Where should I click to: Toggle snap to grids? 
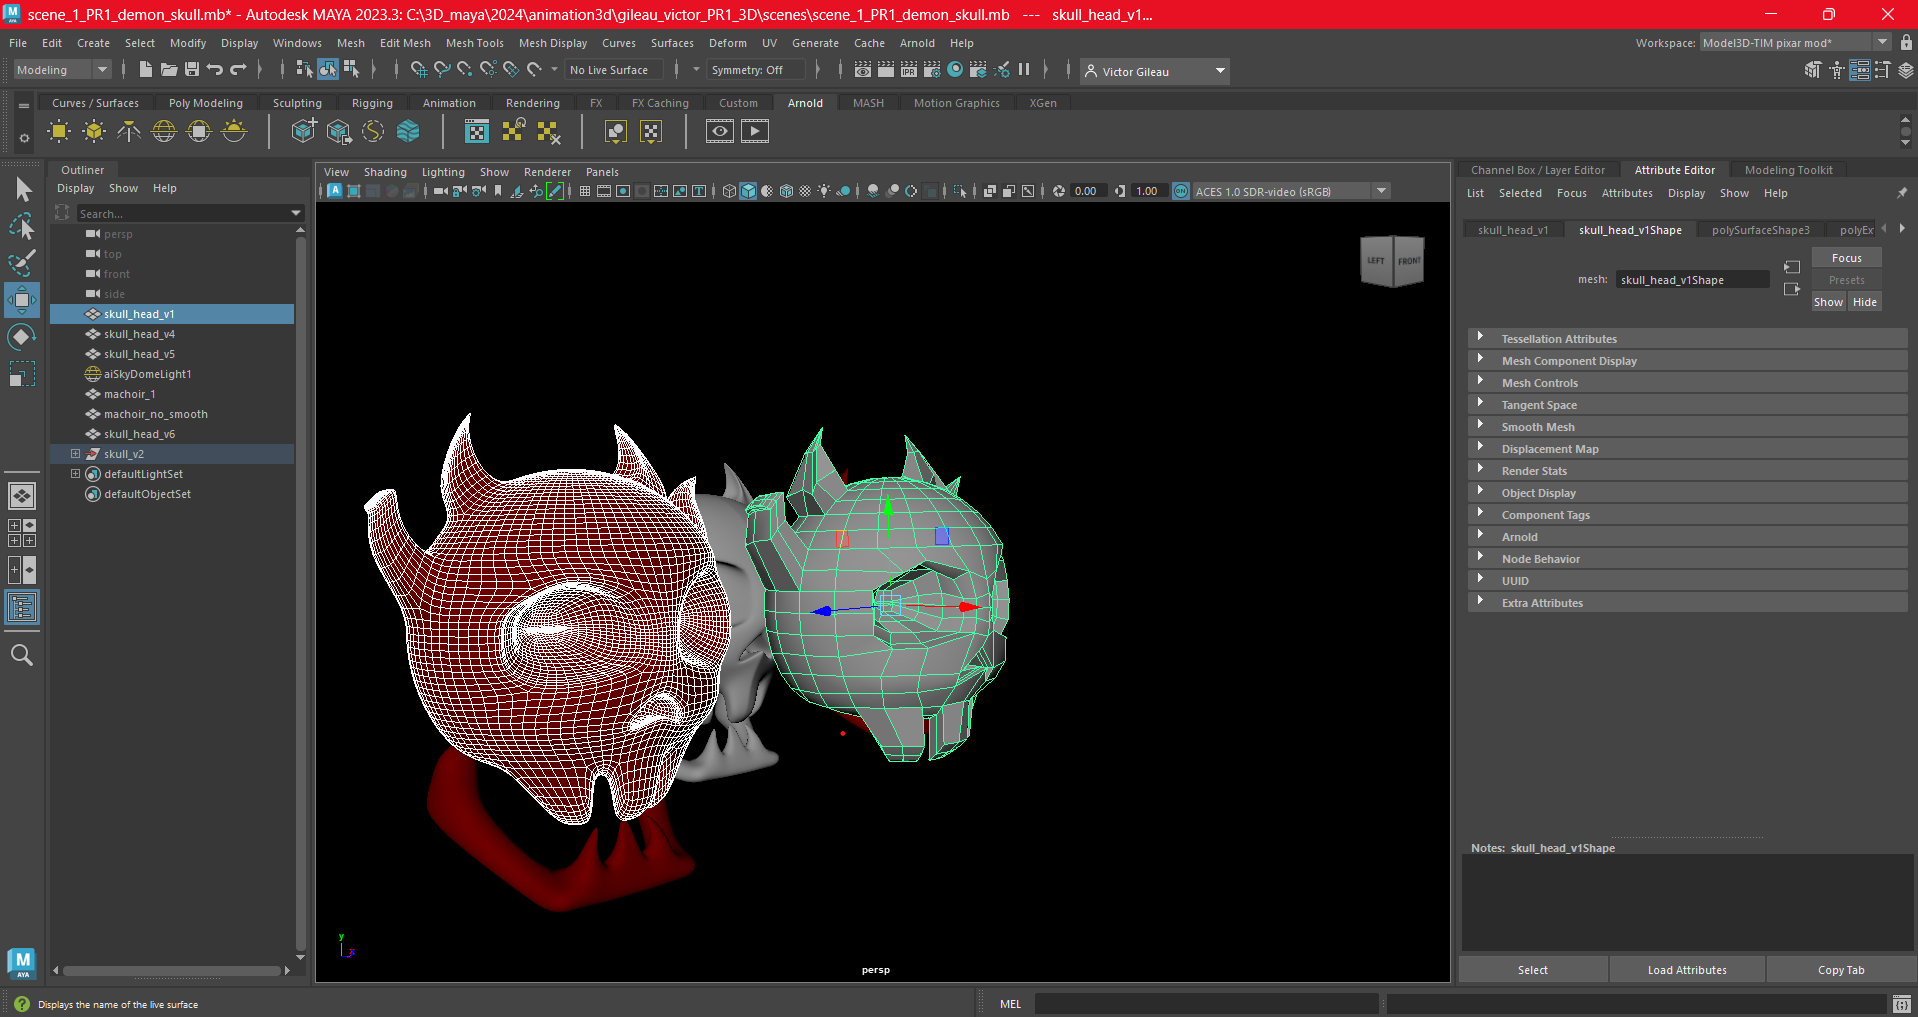pos(418,69)
